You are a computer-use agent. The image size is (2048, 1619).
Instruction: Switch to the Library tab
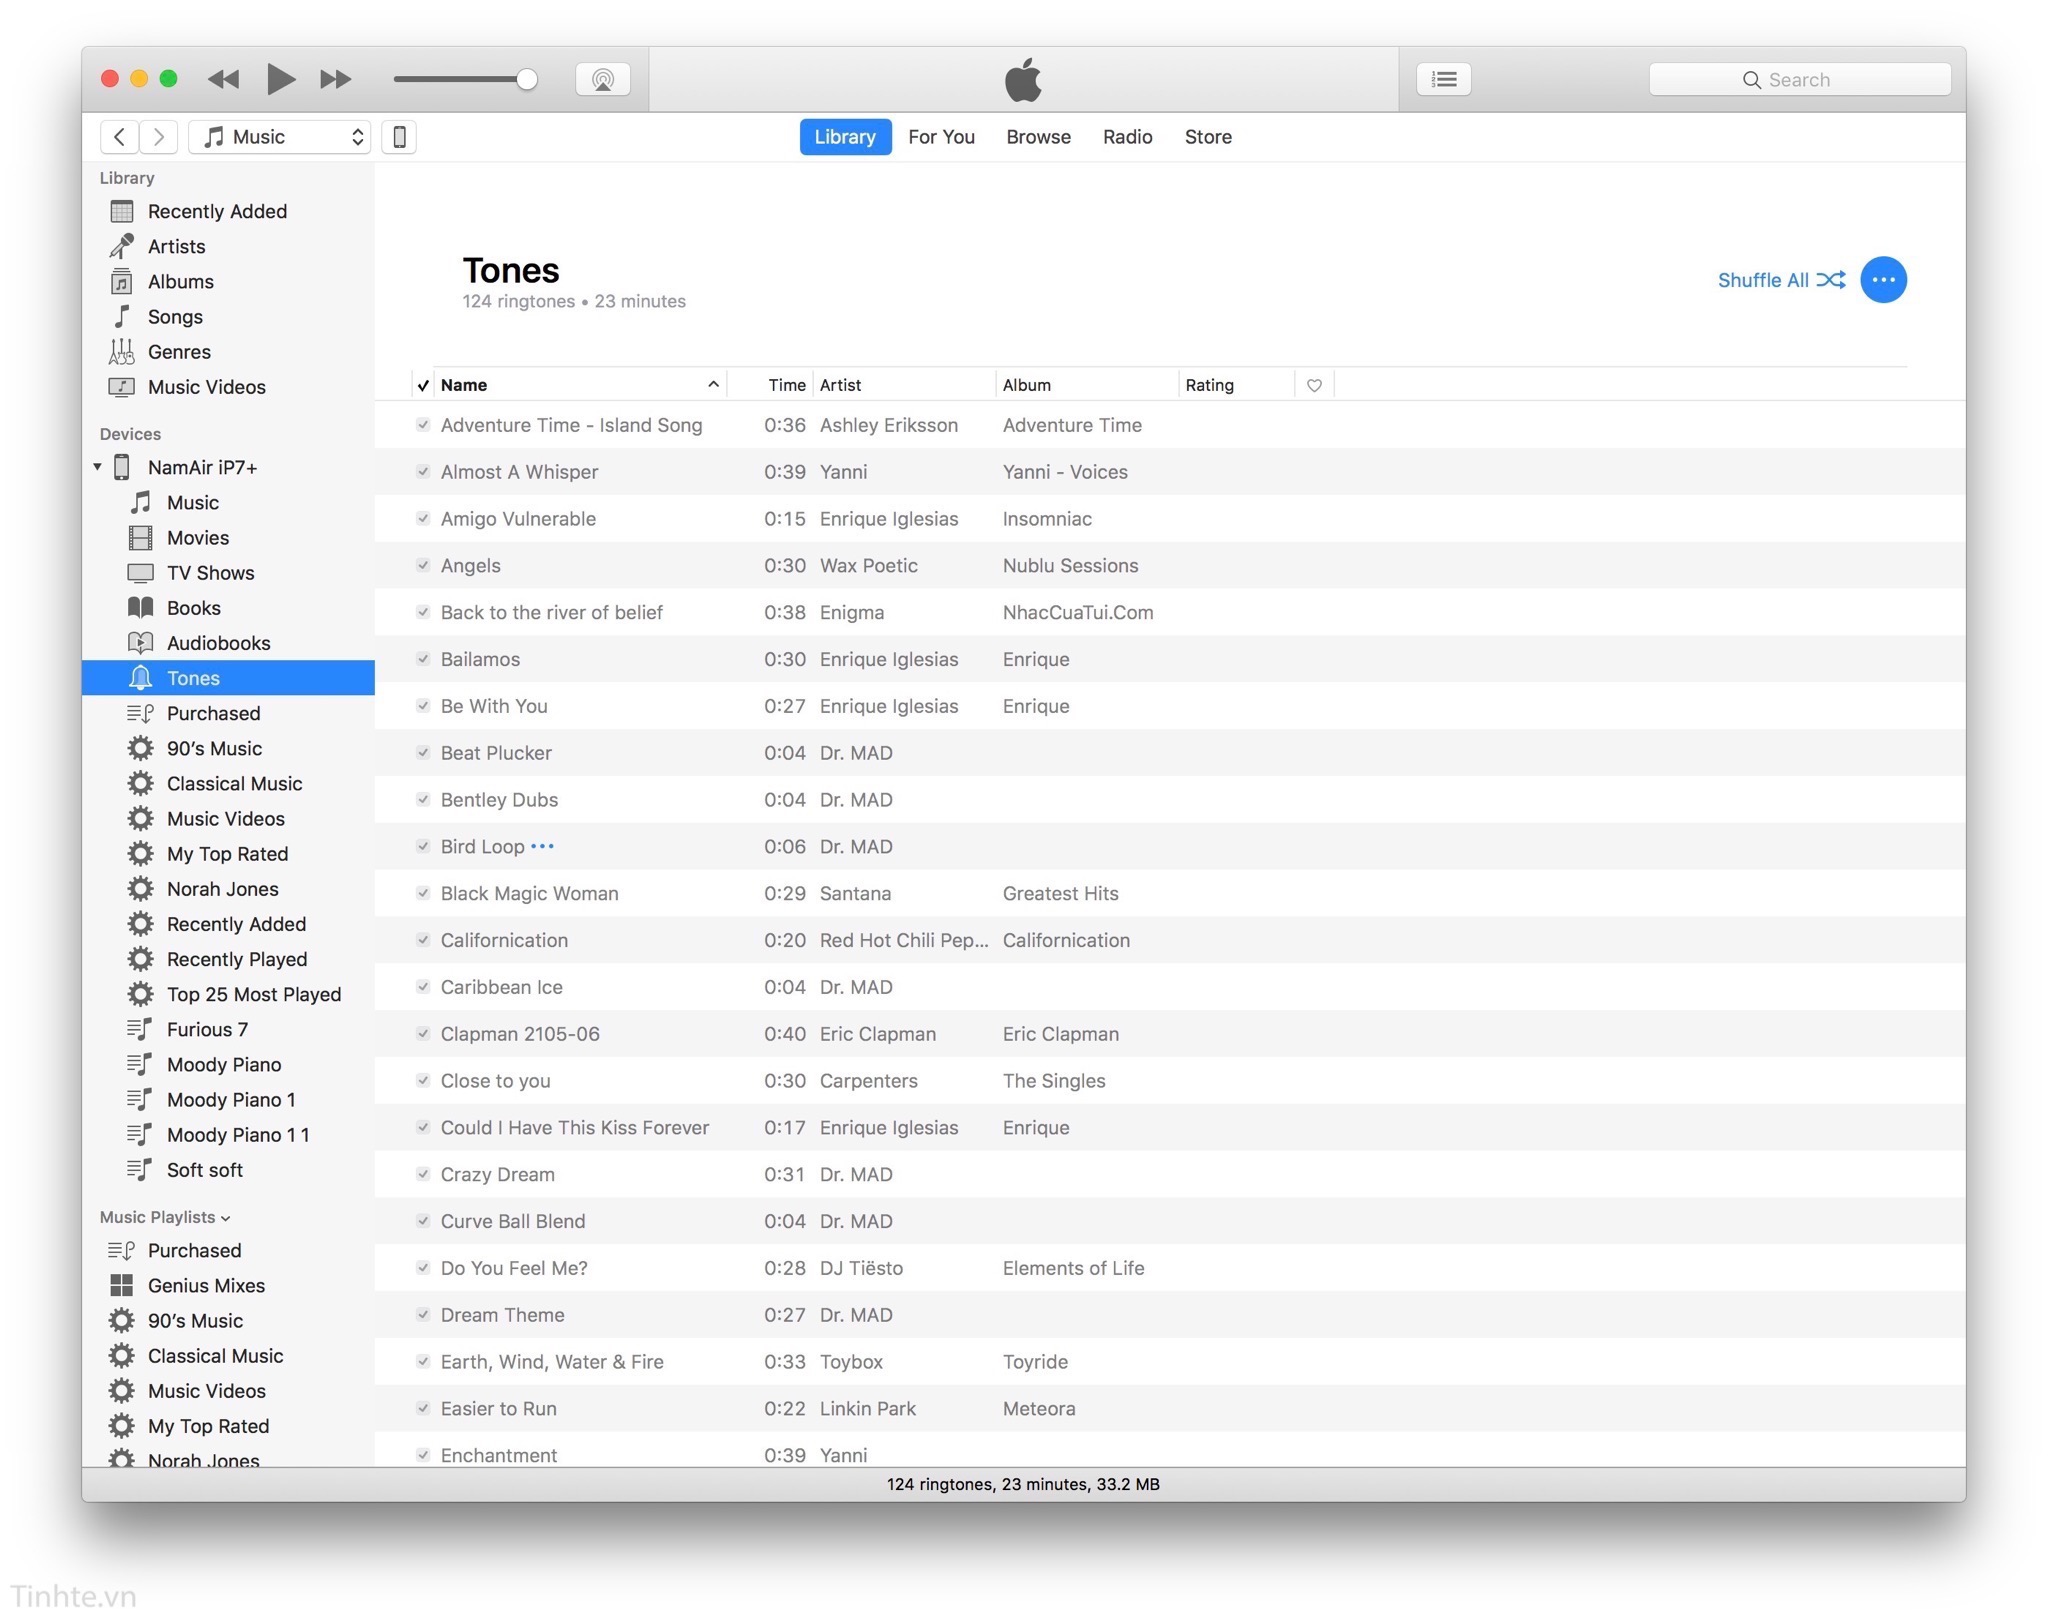pos(845,137)
